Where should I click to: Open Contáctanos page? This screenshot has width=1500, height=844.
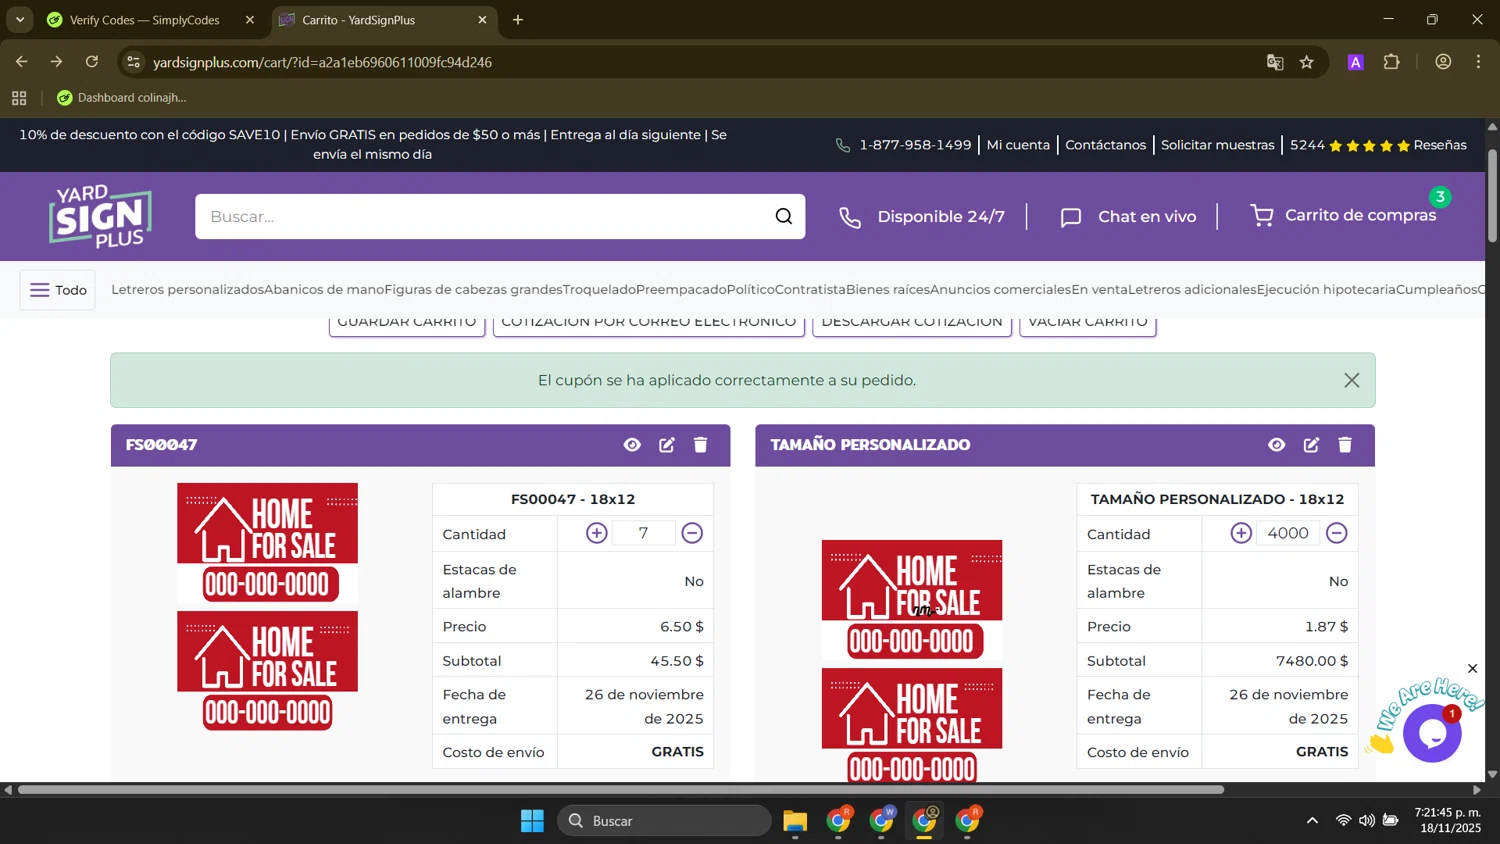1105,145
